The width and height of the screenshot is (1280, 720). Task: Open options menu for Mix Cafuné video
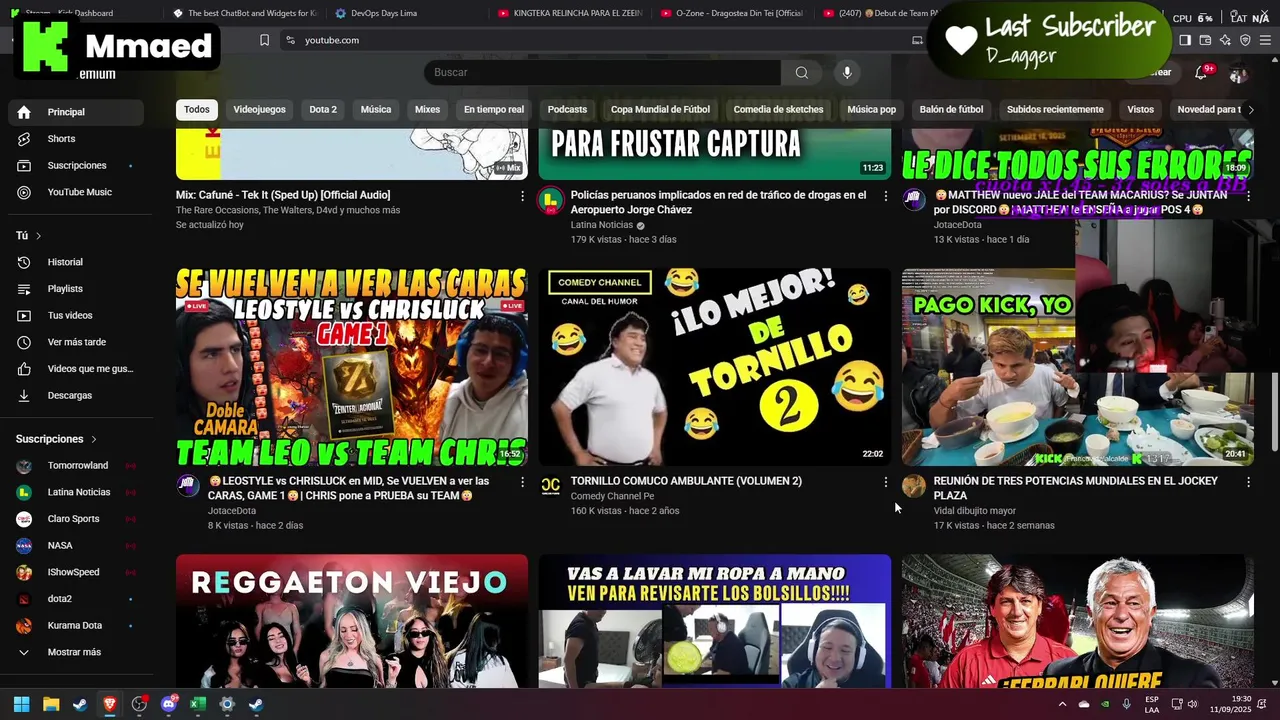pyautogui.click(x=522, y=196)
